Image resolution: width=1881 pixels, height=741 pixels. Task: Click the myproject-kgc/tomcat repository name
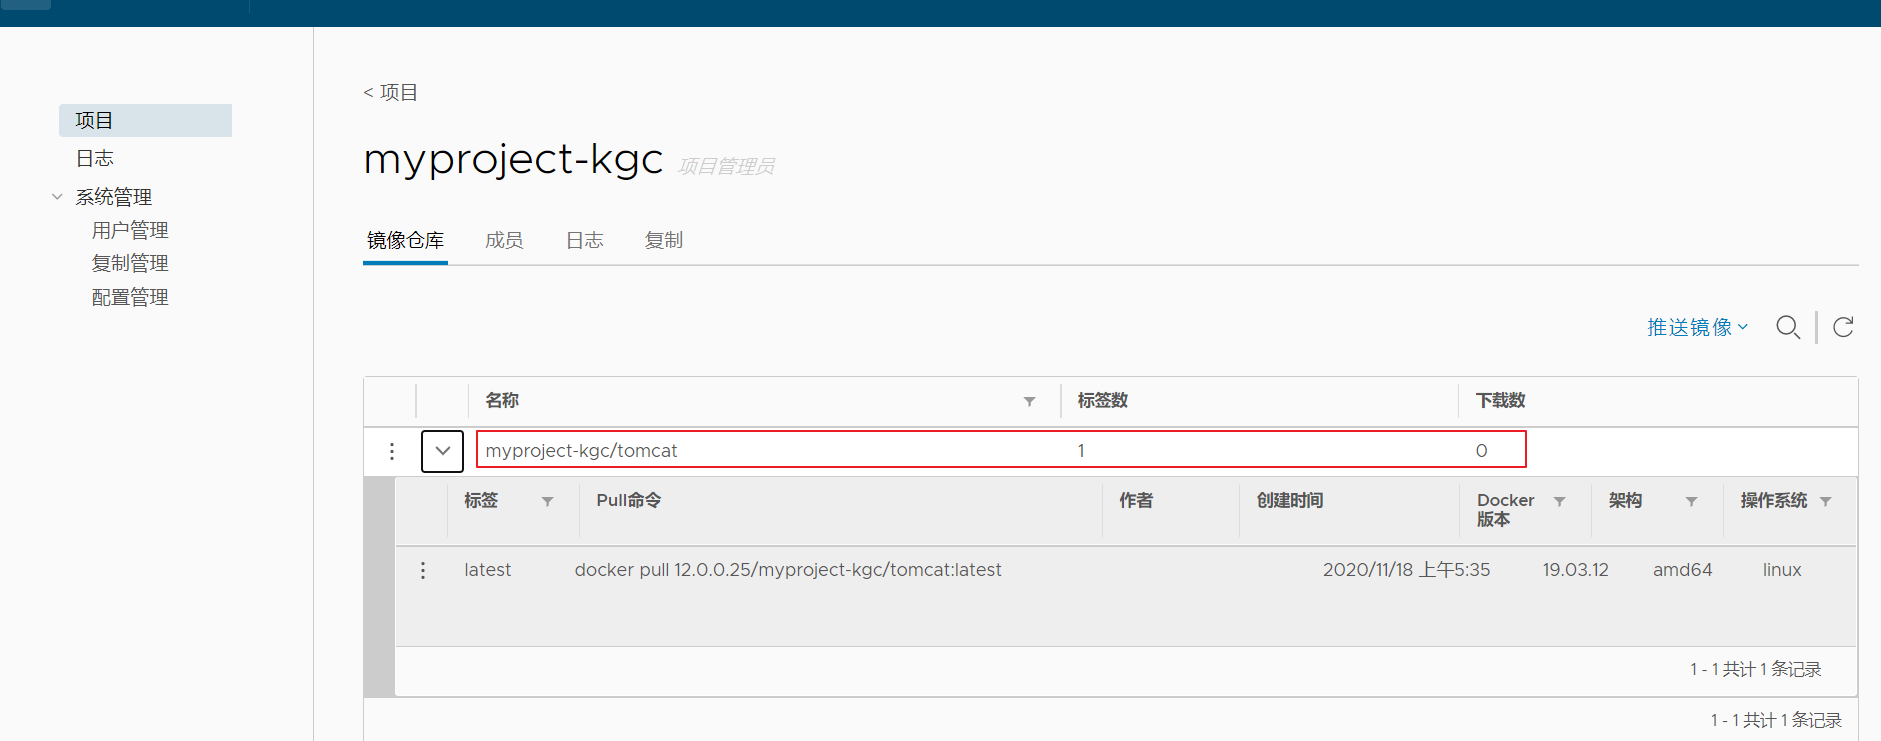pos(581,451)
